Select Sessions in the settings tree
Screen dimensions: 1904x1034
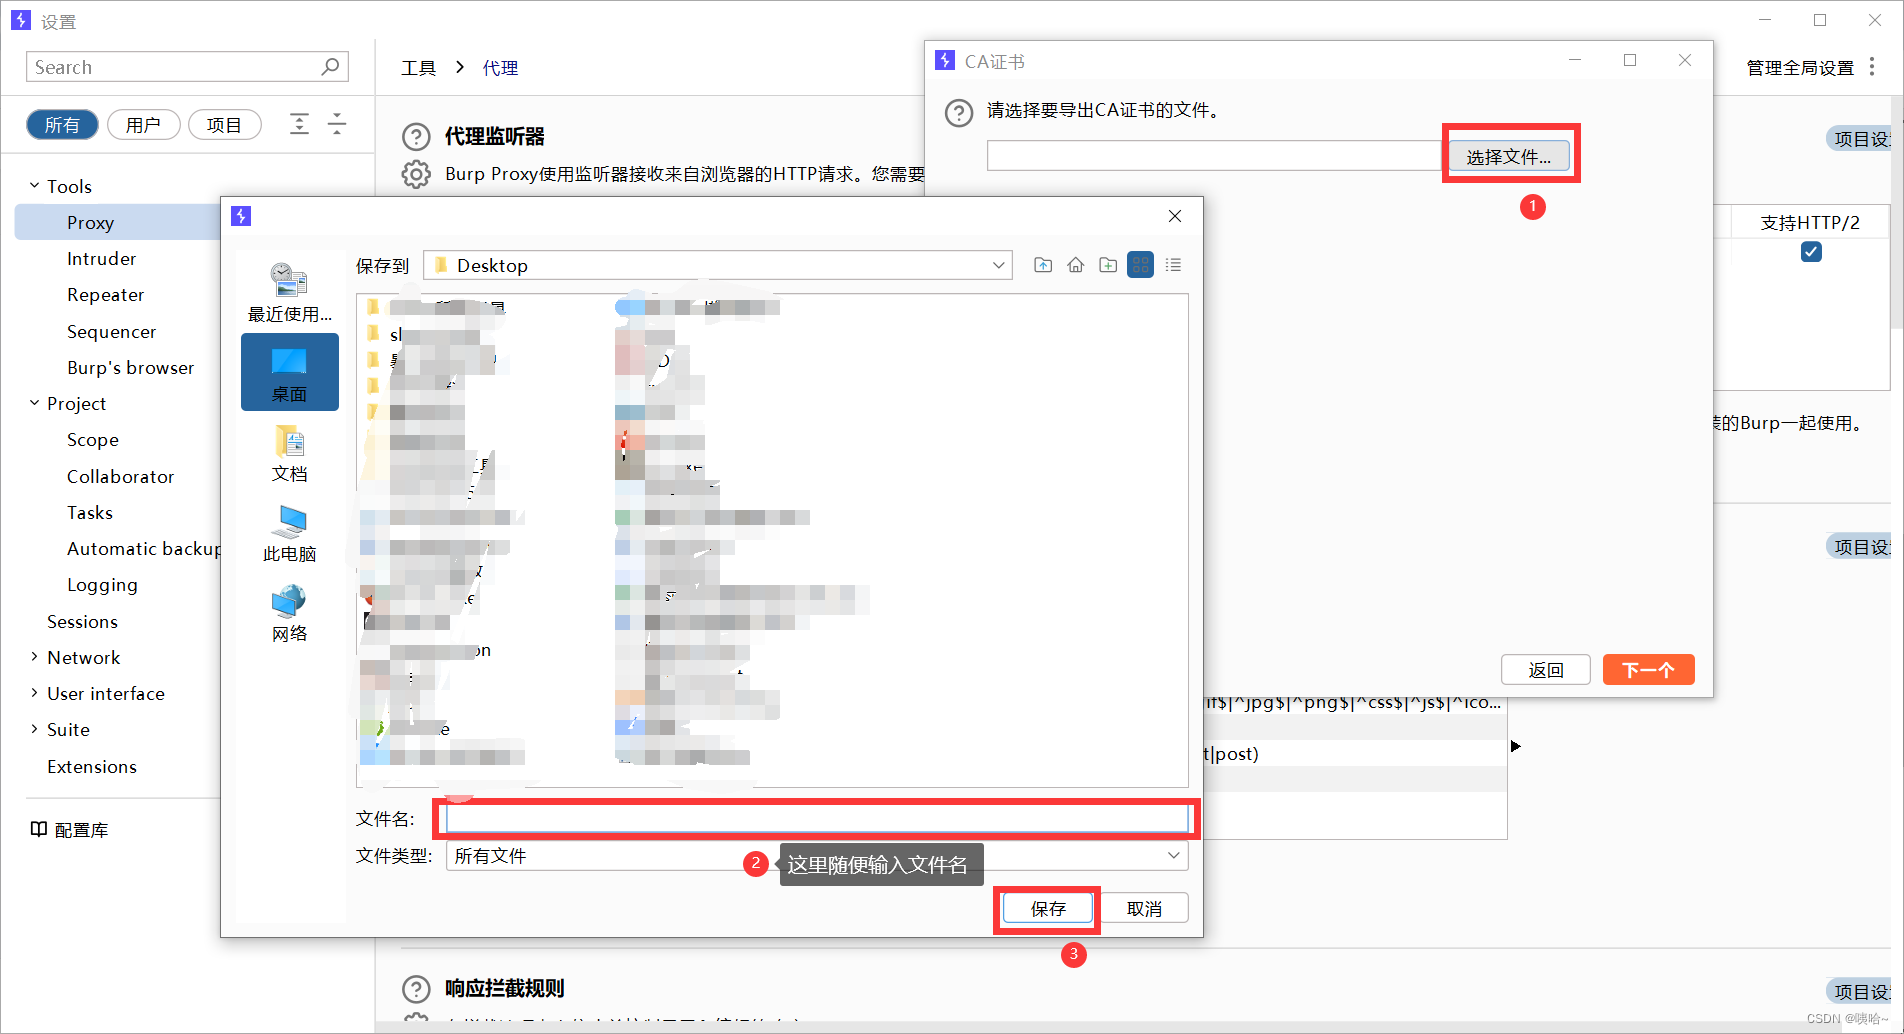click(82, 621)
